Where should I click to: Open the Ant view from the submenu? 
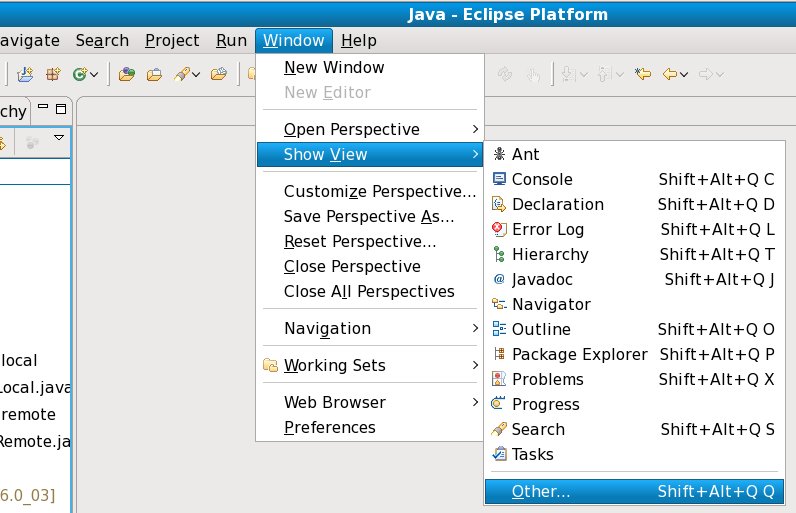click(x=525, y=154)
